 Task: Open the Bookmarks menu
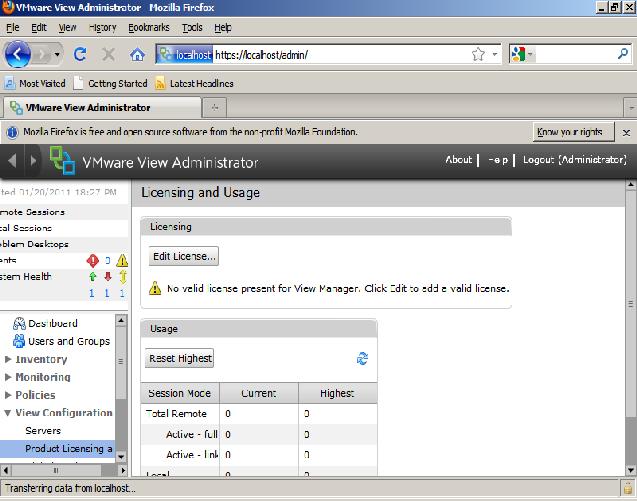click(149, 28)
